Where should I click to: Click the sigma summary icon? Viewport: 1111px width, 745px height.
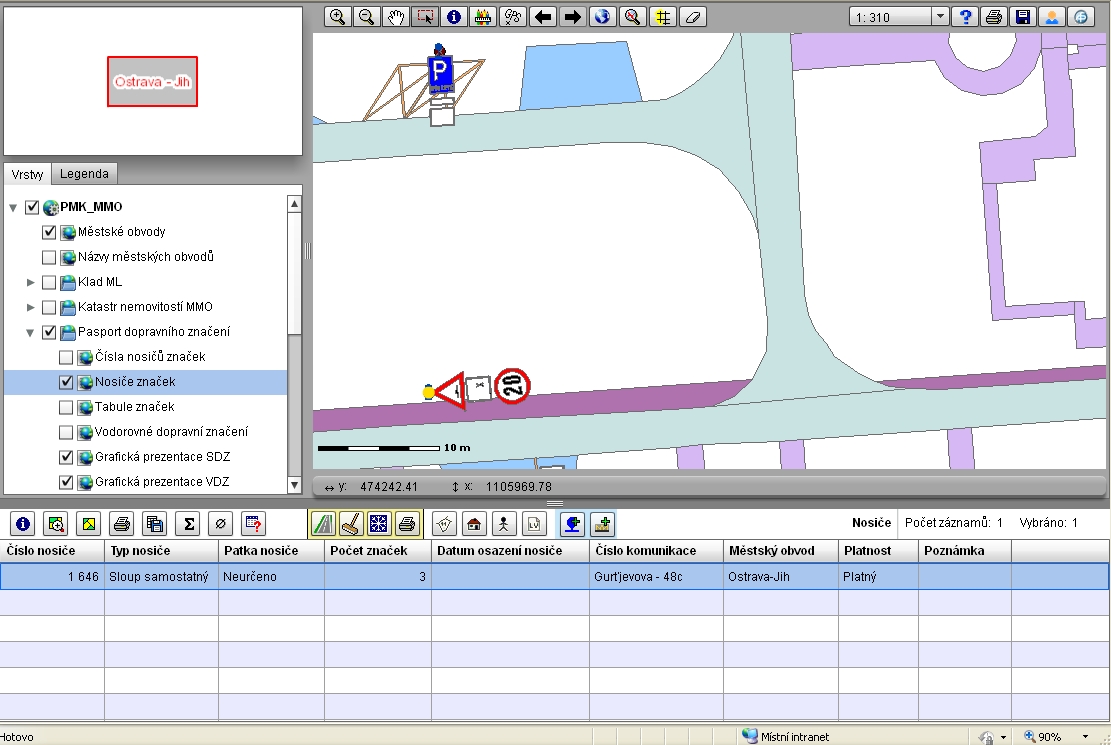point(188,524)
